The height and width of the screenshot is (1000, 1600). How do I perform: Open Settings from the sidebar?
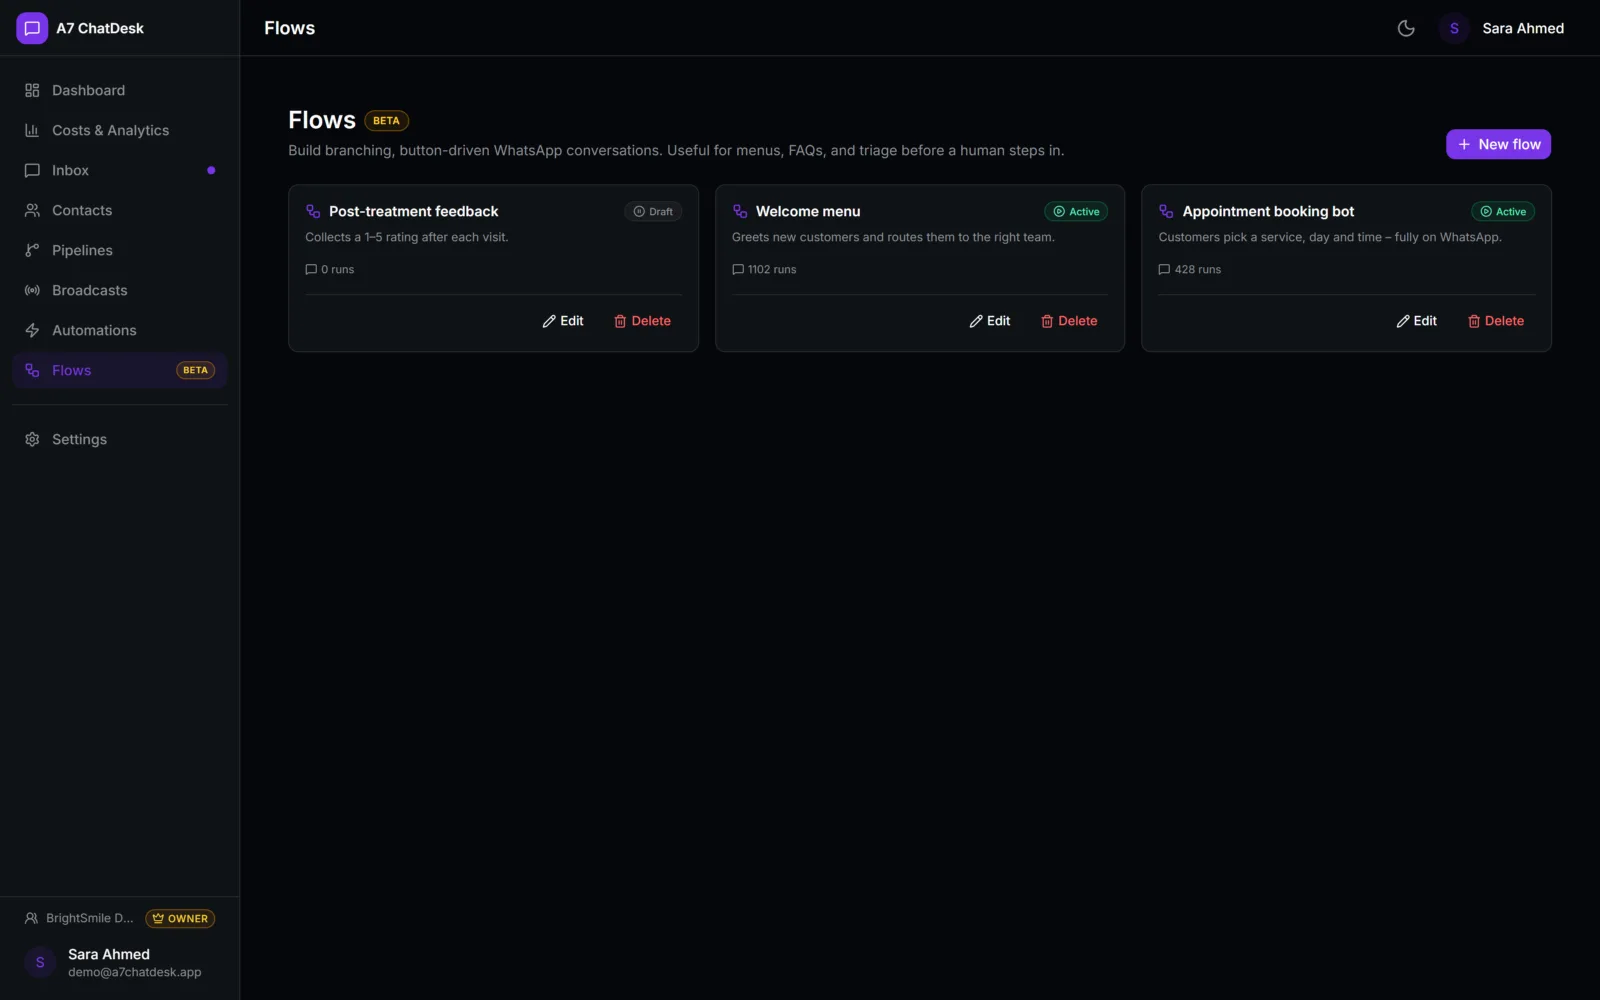click(120, 439)
